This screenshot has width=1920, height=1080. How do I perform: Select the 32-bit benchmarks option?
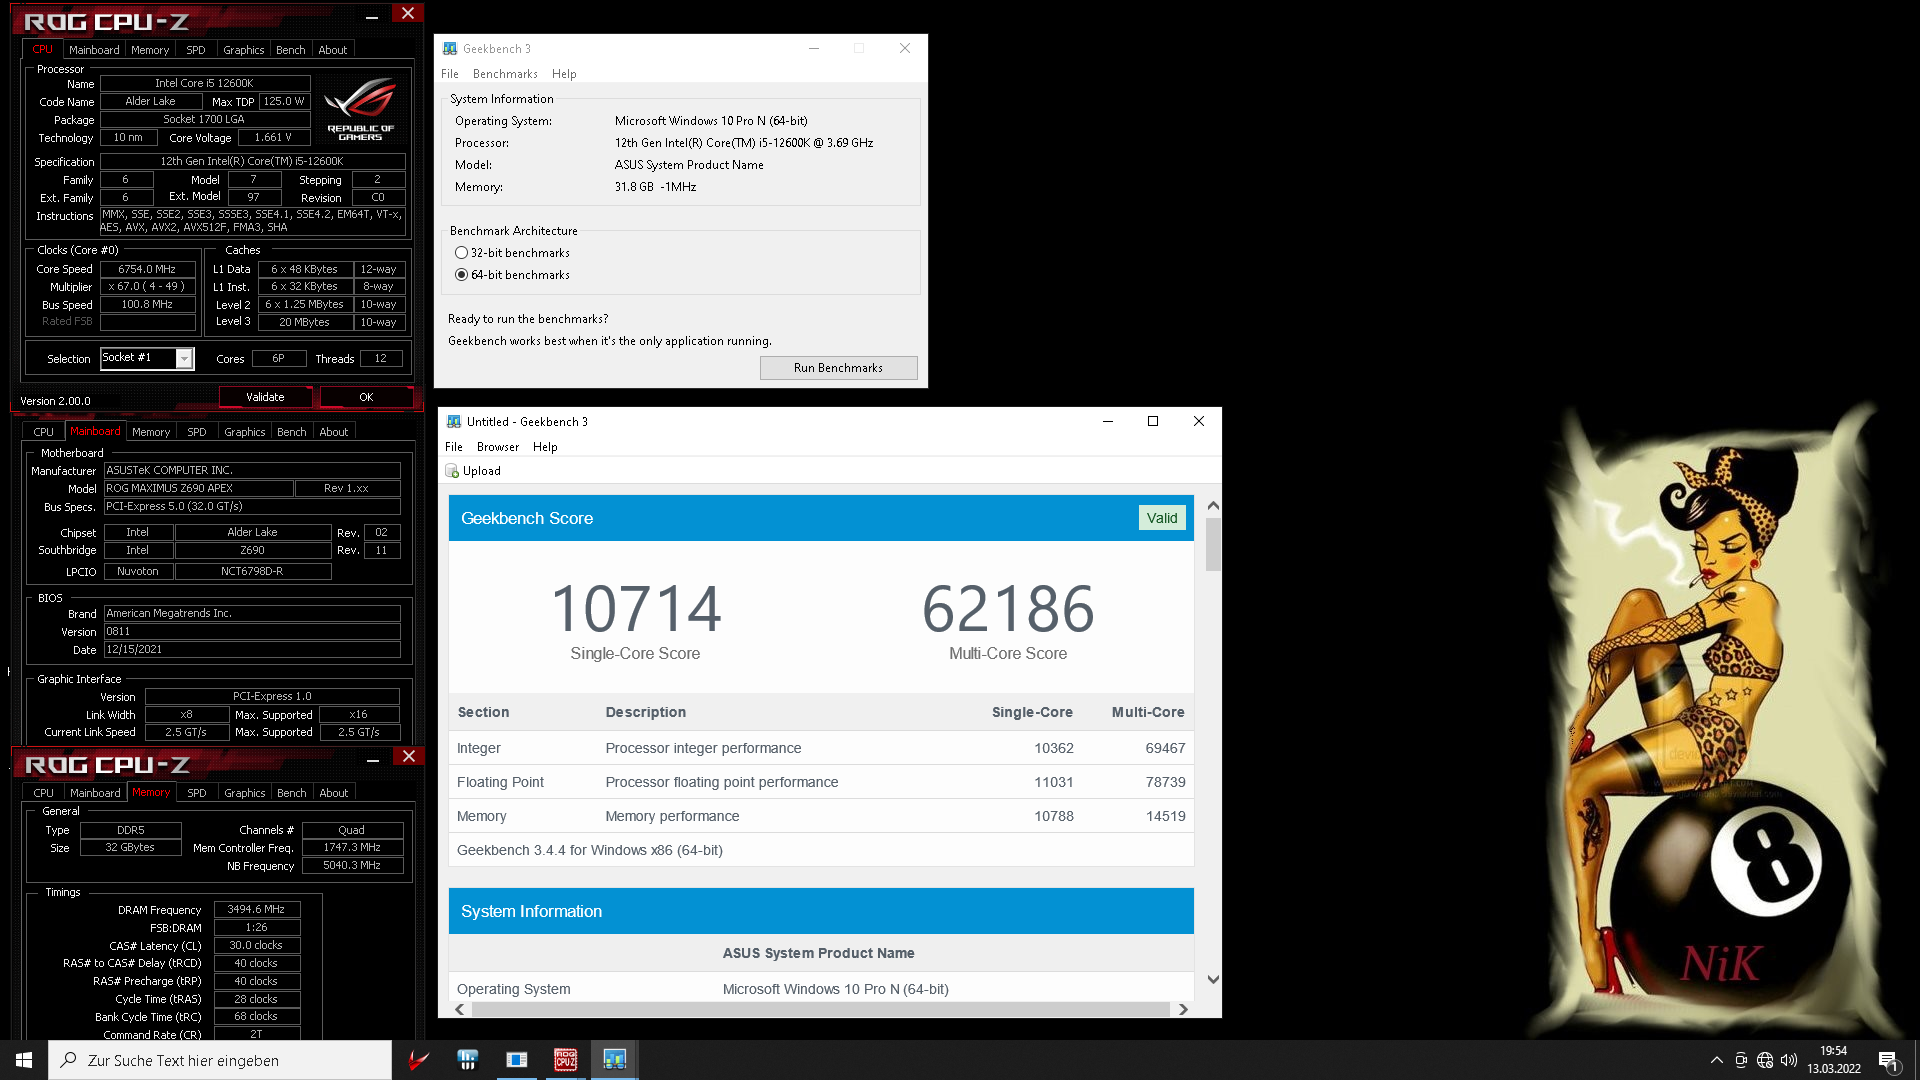(x=512, y=253)
